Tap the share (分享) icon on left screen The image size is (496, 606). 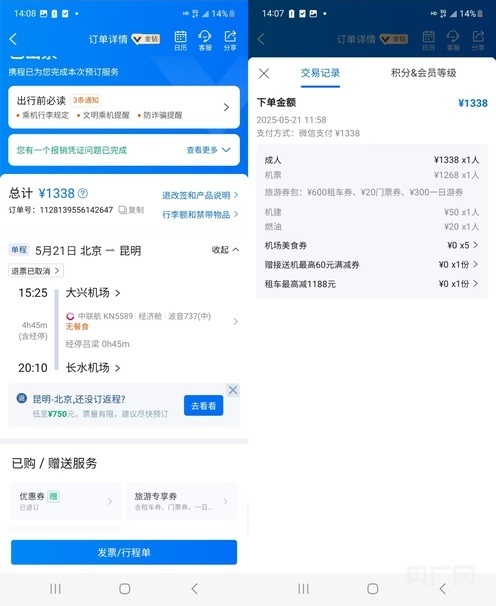(x=230, y=41)
